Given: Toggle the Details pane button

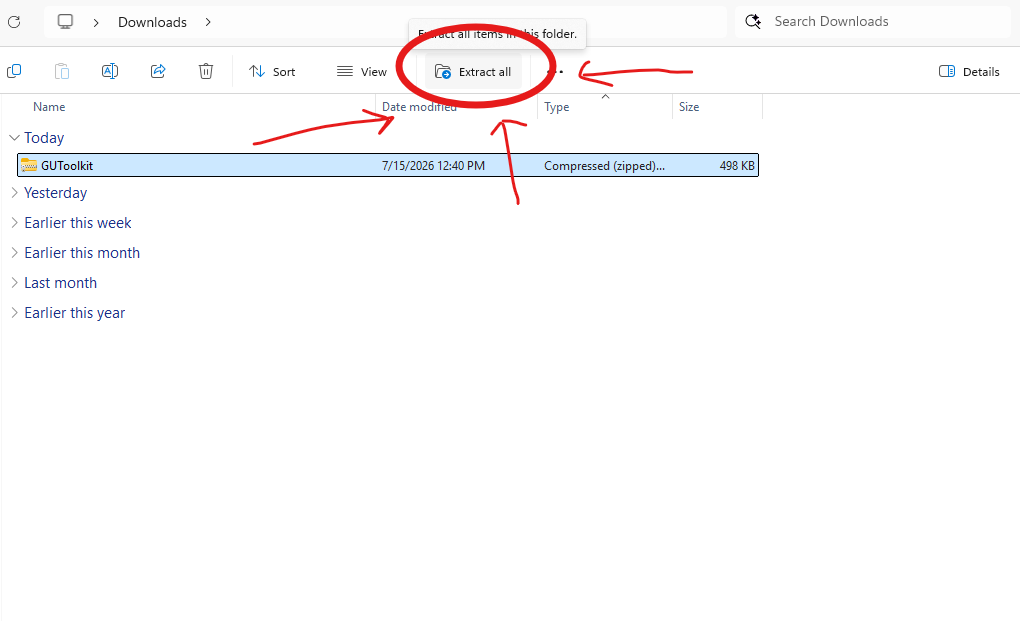Looking at the screenshot, I should (x=969, y=72).
